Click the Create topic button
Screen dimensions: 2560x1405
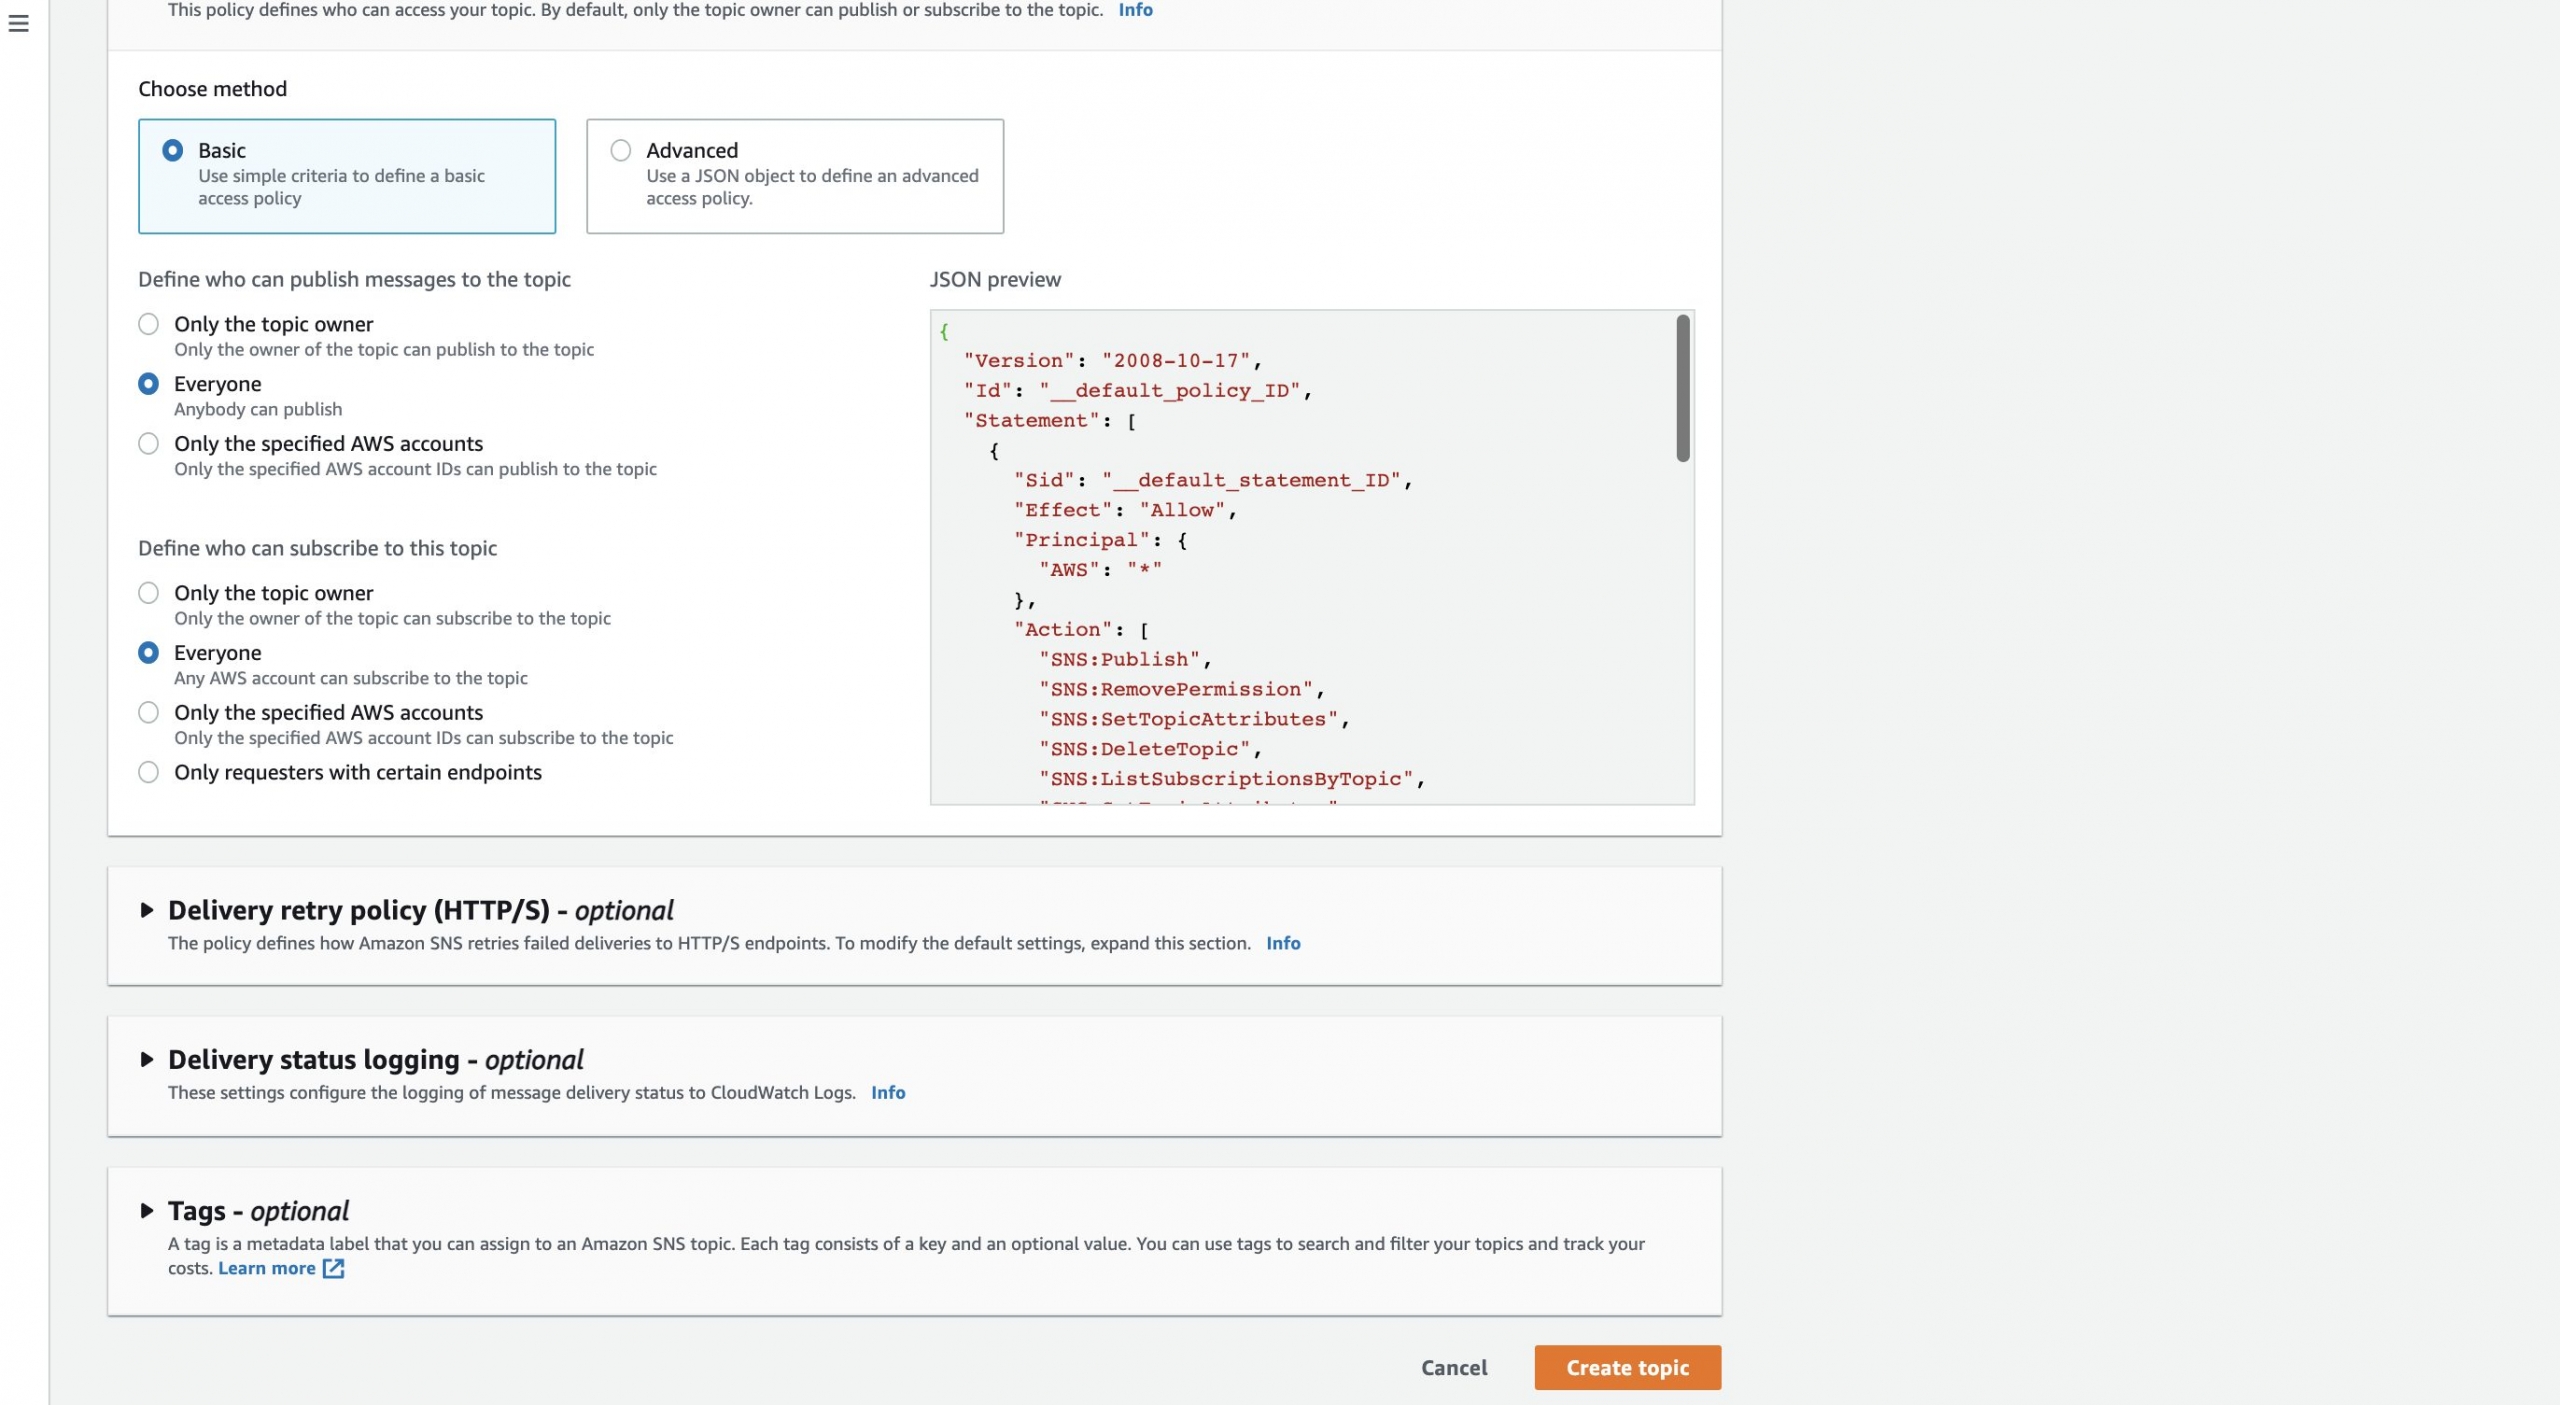(x=1625, y=1367)
